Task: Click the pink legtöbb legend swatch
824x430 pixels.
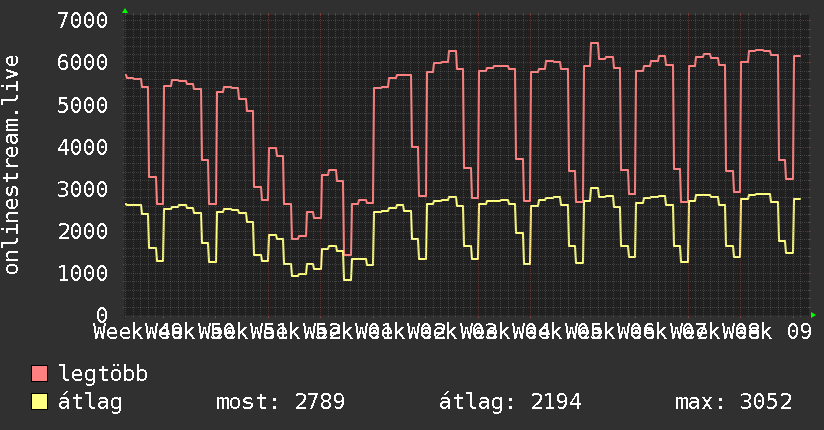Action: [x=39, y=373]
